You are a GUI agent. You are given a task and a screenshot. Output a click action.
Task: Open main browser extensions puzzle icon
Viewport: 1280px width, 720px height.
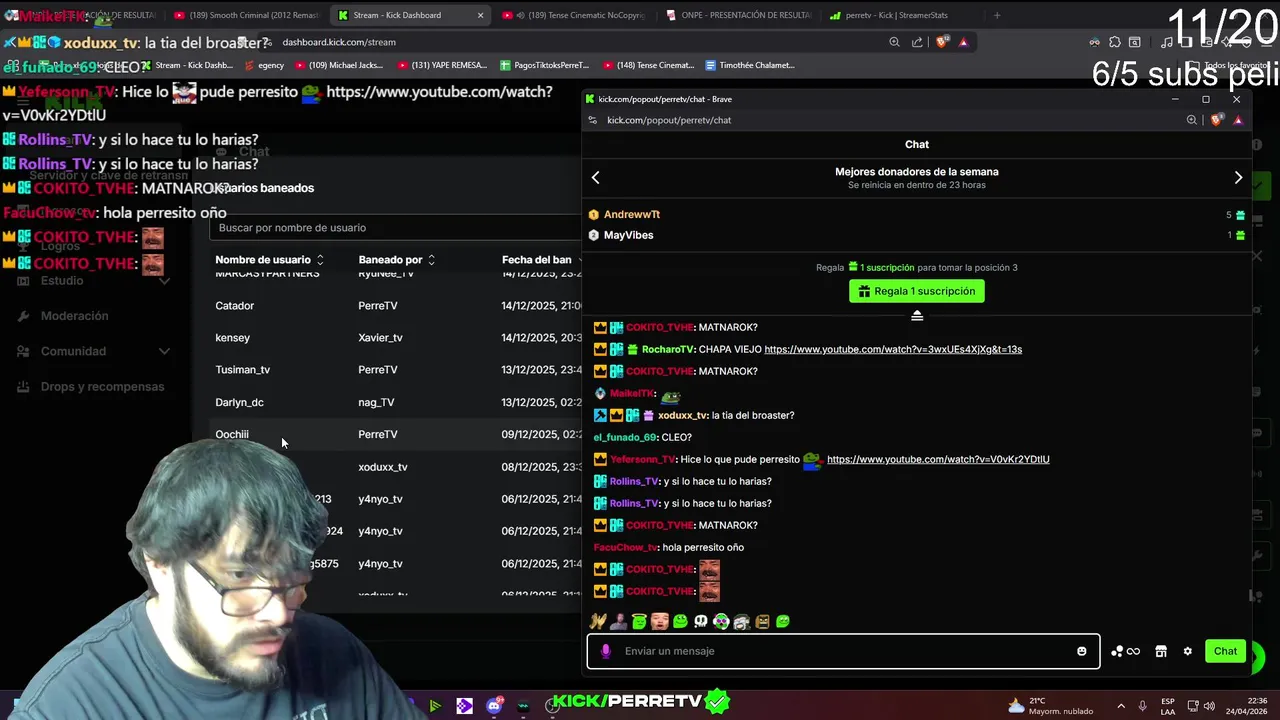(1114, 42)
